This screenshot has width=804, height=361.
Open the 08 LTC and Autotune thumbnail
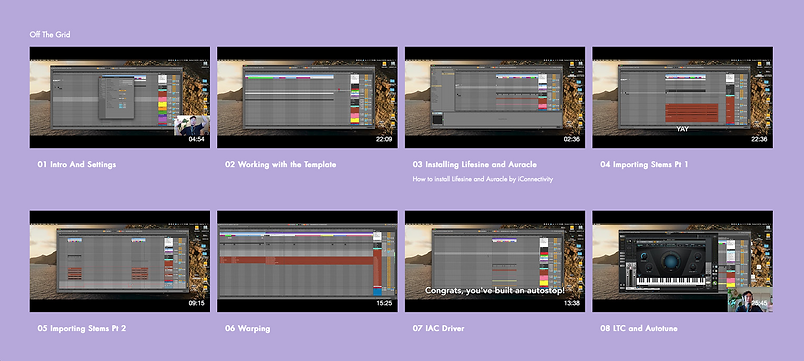(682, 261)
